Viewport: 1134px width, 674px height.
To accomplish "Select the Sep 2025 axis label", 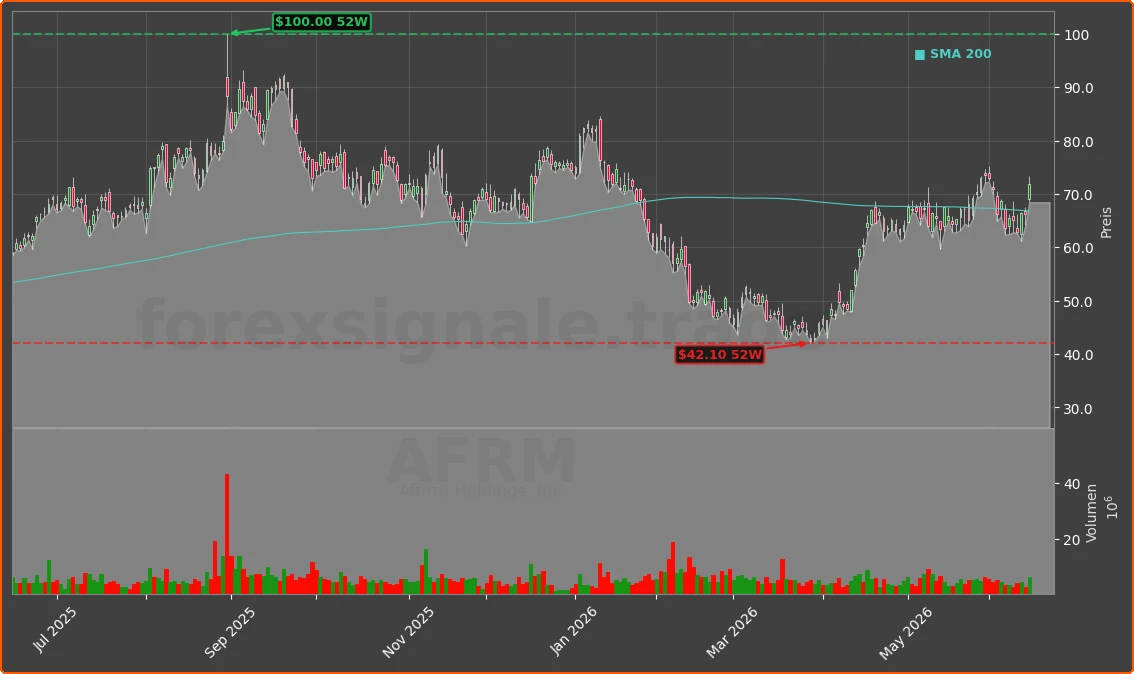I will pos(229,632).
